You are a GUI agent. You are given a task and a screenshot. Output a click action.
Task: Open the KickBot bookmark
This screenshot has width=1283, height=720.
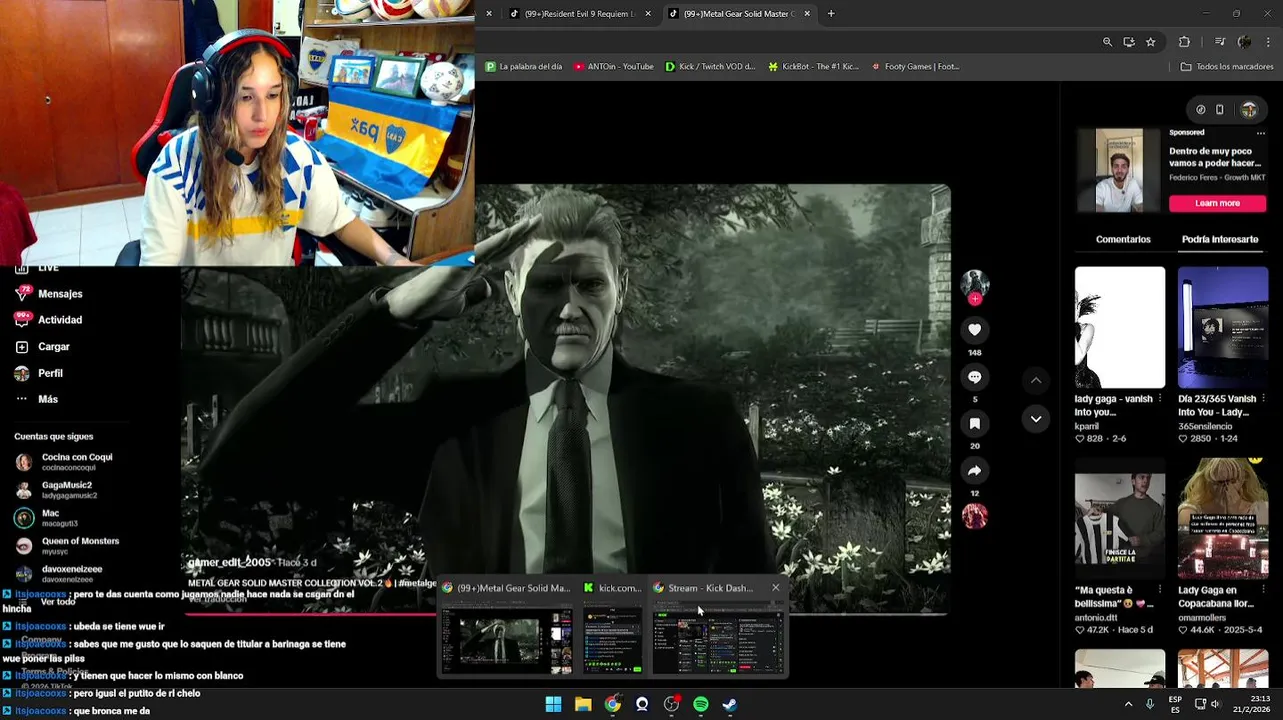[x=813, y=67]
